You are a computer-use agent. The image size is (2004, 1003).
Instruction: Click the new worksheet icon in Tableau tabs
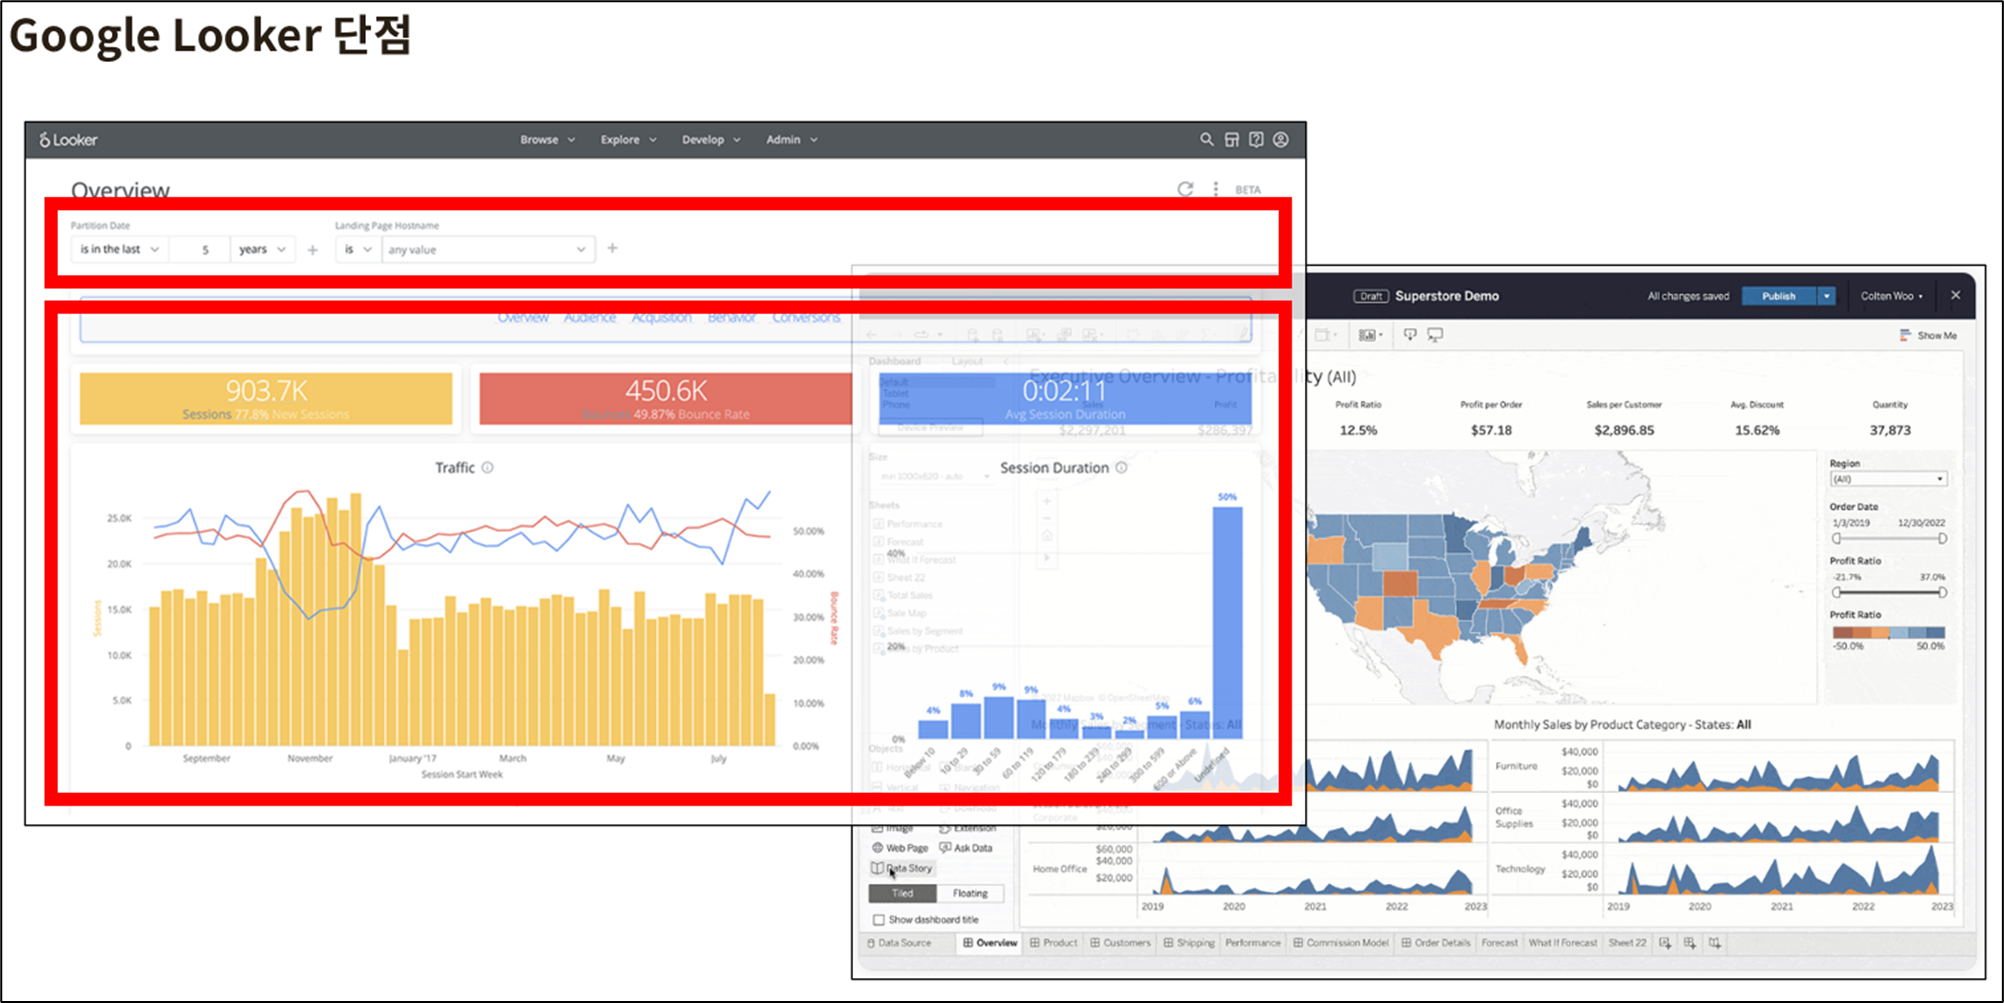pyautogui.click(x=1665, y=943)
